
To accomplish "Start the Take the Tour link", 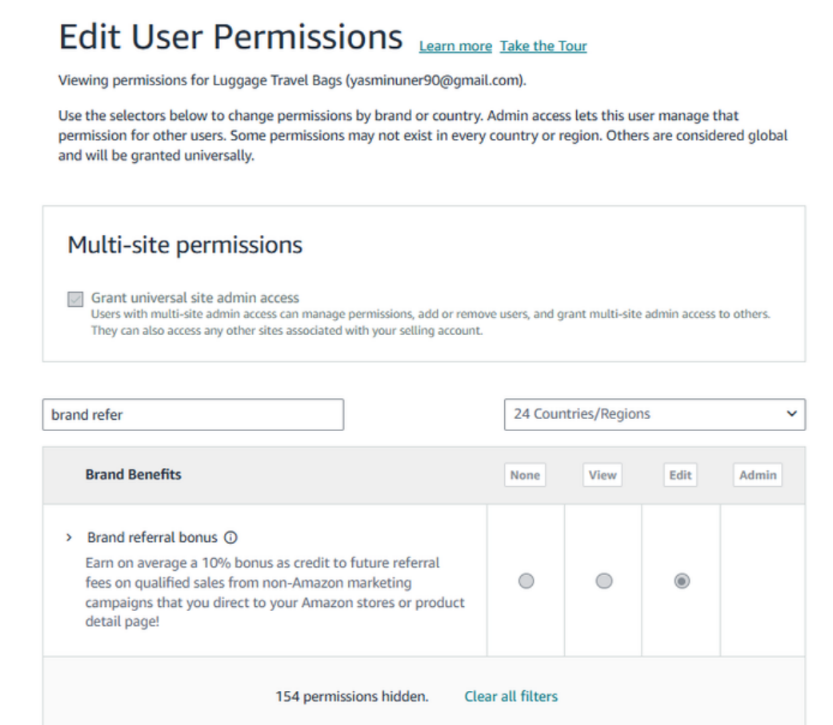I will pyautogui.click(x=543, y=46).
